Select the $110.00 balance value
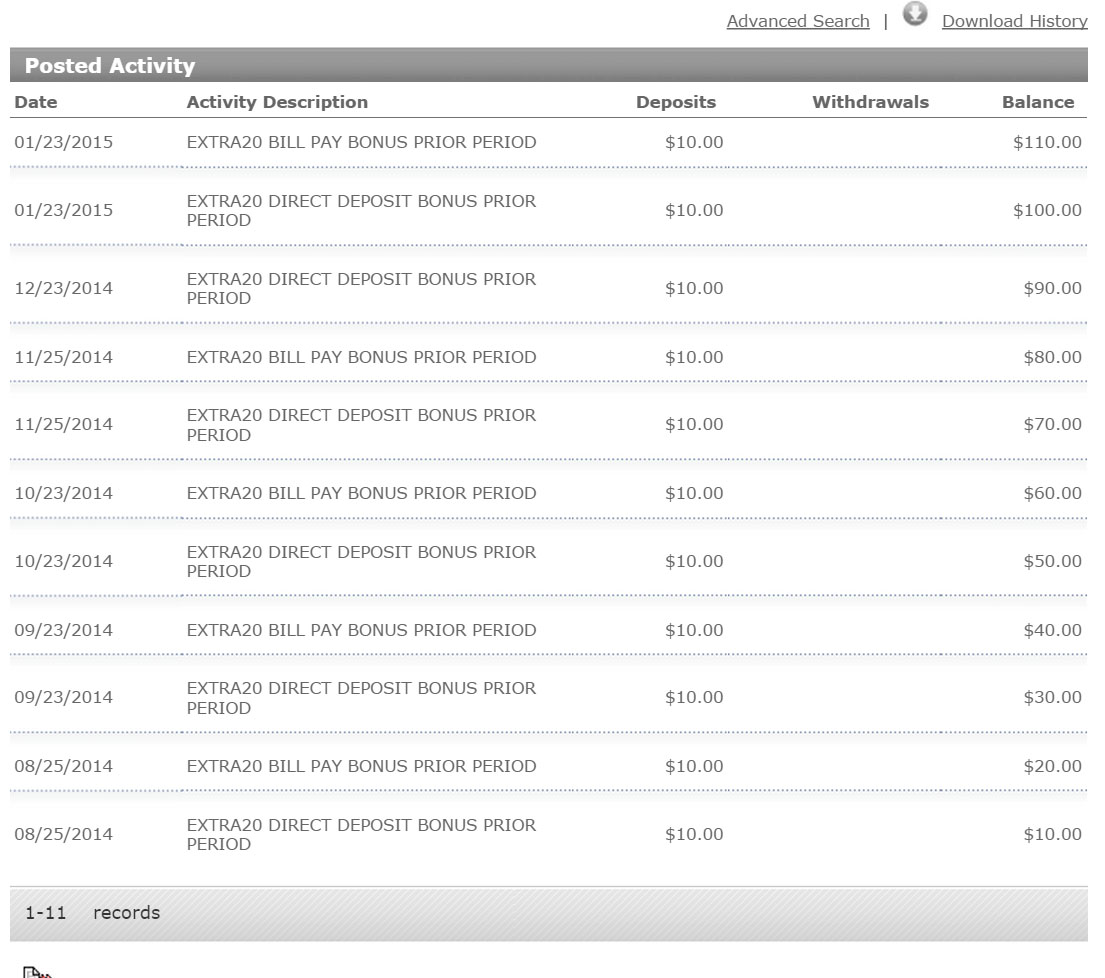This screenshot has width=1105, height=978. point(1047,142)
